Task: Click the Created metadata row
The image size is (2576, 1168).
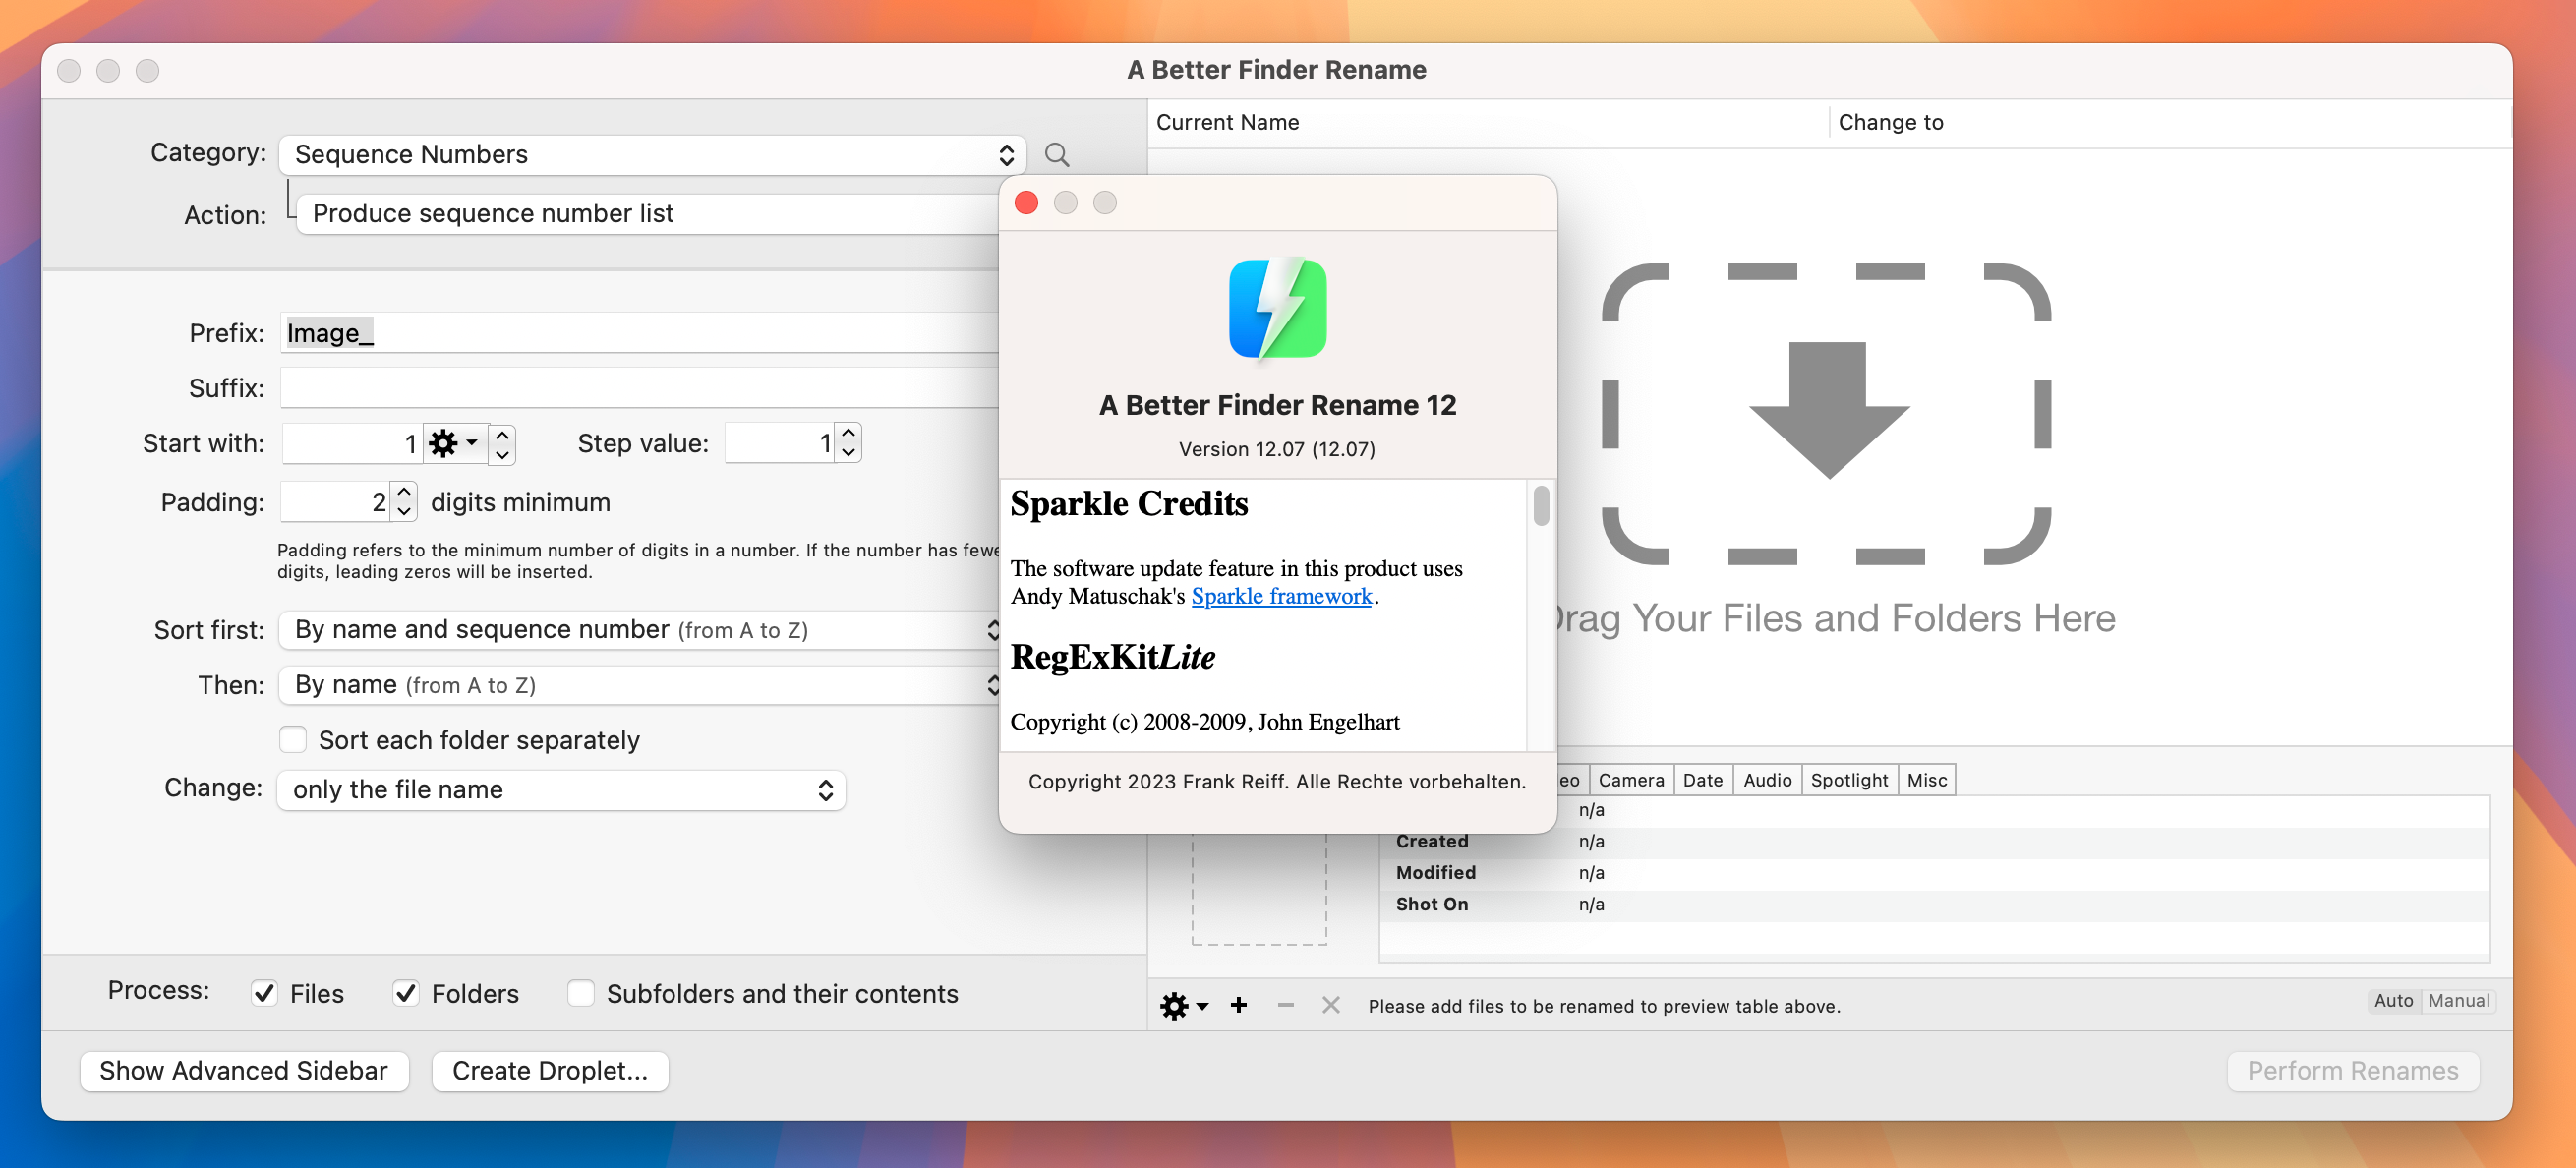Action: [x=1934, y=841]
